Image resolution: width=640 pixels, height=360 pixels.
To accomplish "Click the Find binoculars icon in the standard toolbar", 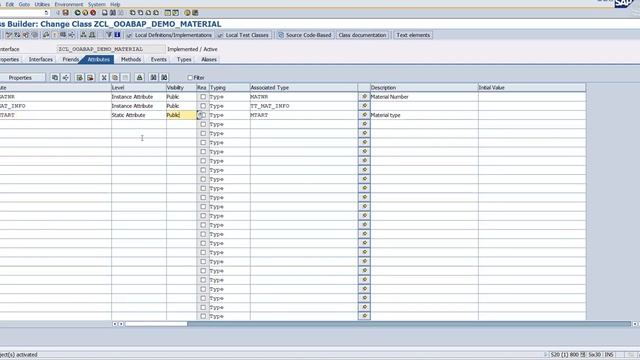I will [113, 13].
